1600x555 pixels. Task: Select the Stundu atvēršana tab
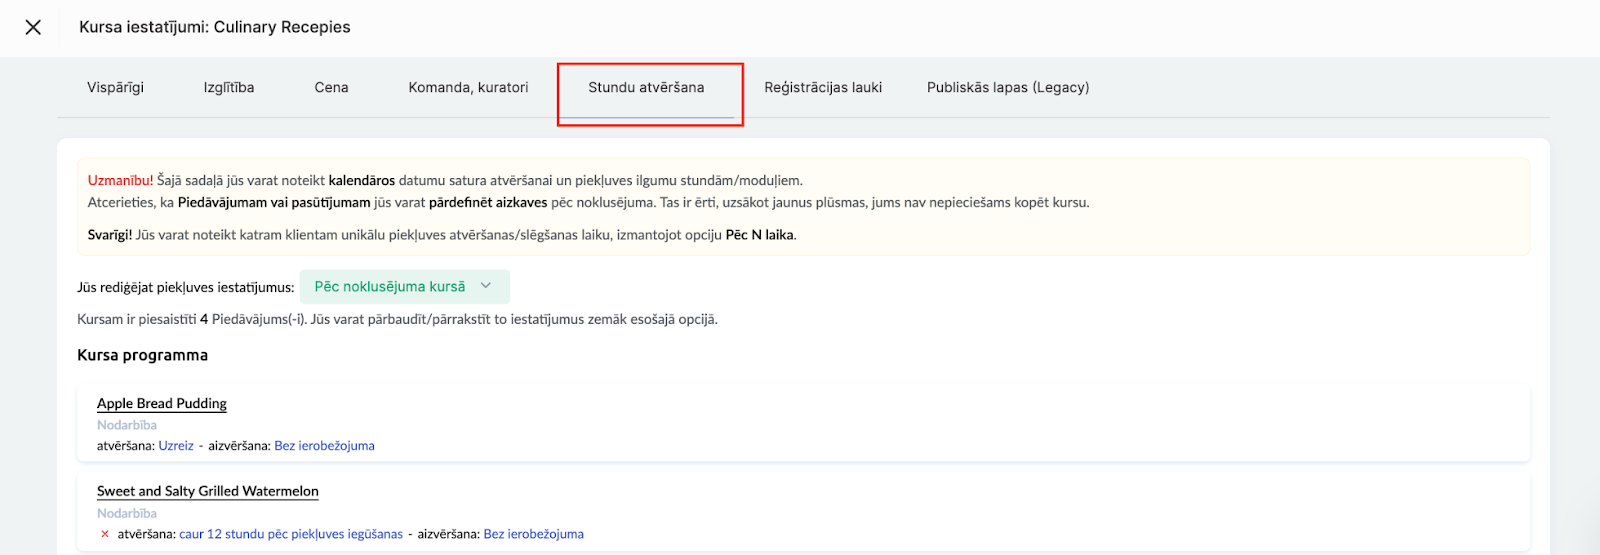click(x=646, y=88)
